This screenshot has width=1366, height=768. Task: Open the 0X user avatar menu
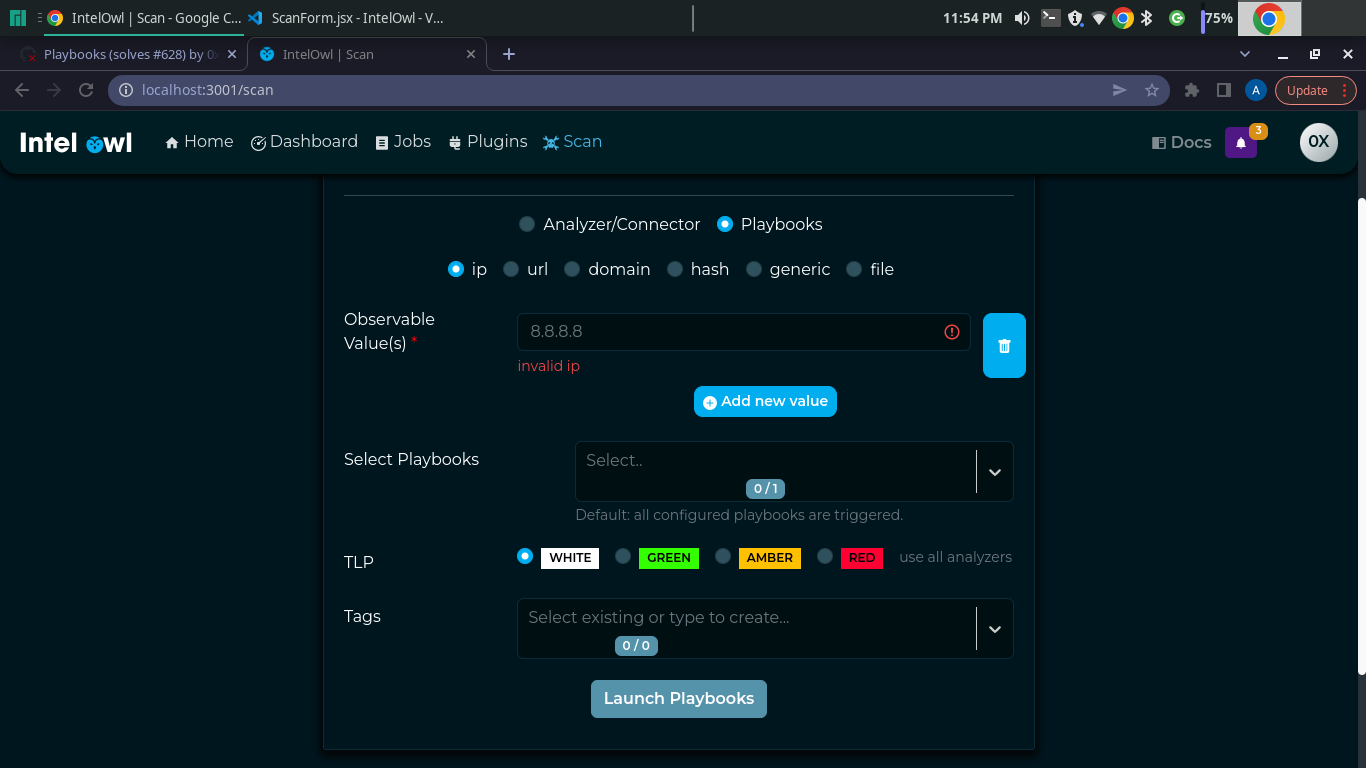click(1318, 142)
